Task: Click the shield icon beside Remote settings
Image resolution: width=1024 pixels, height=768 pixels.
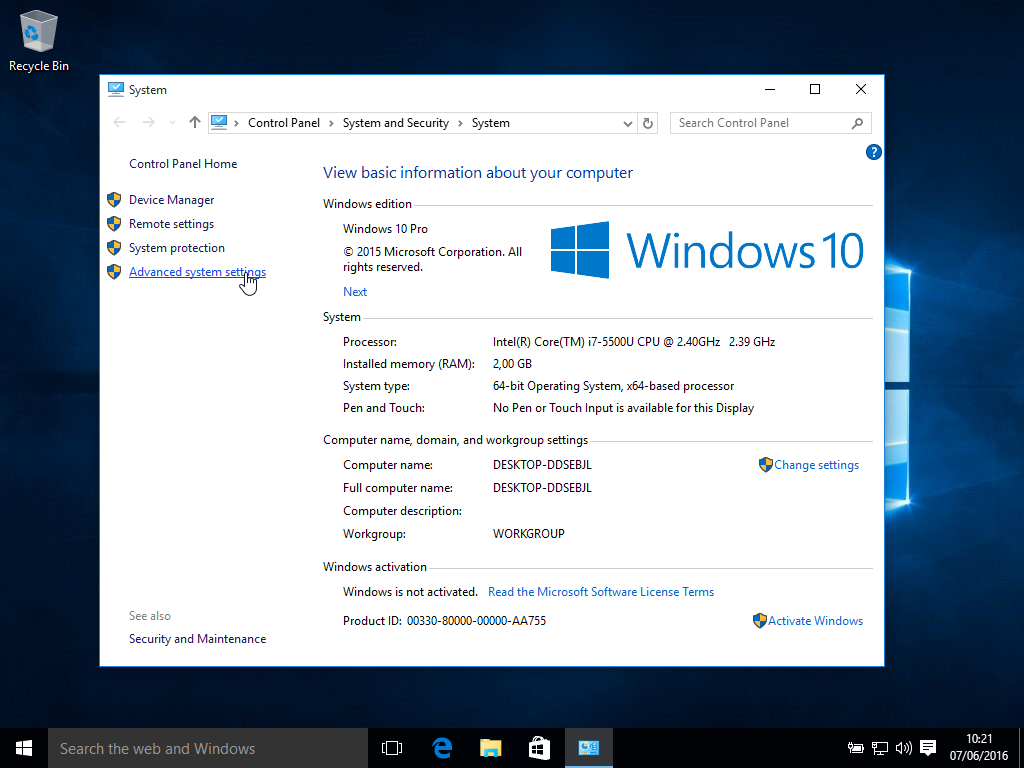Action: click(114, 224)
